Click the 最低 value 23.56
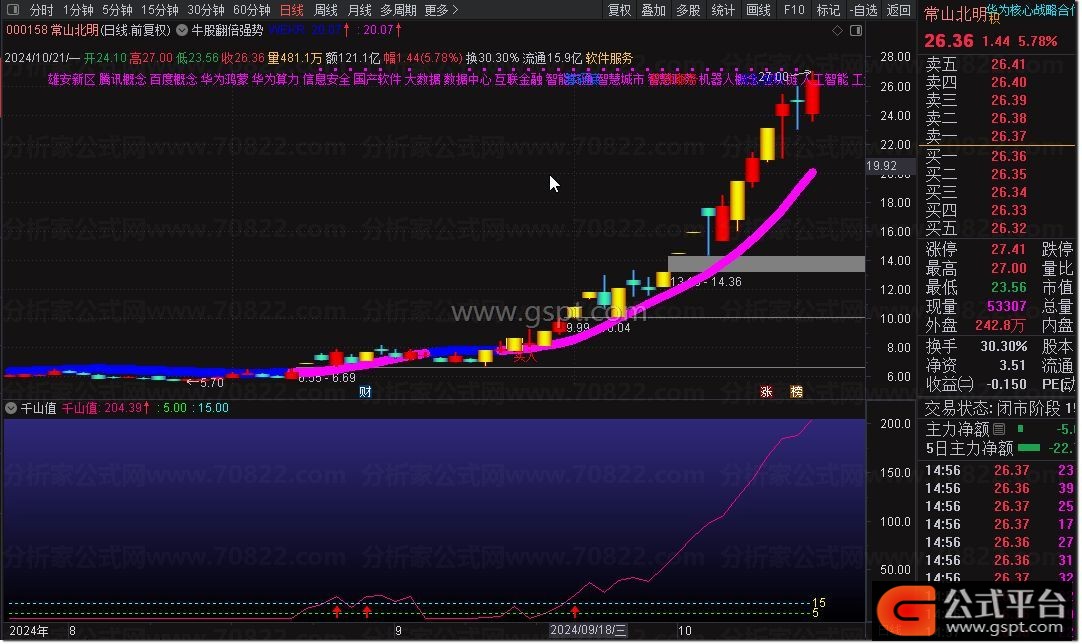 pos(1008,287)
